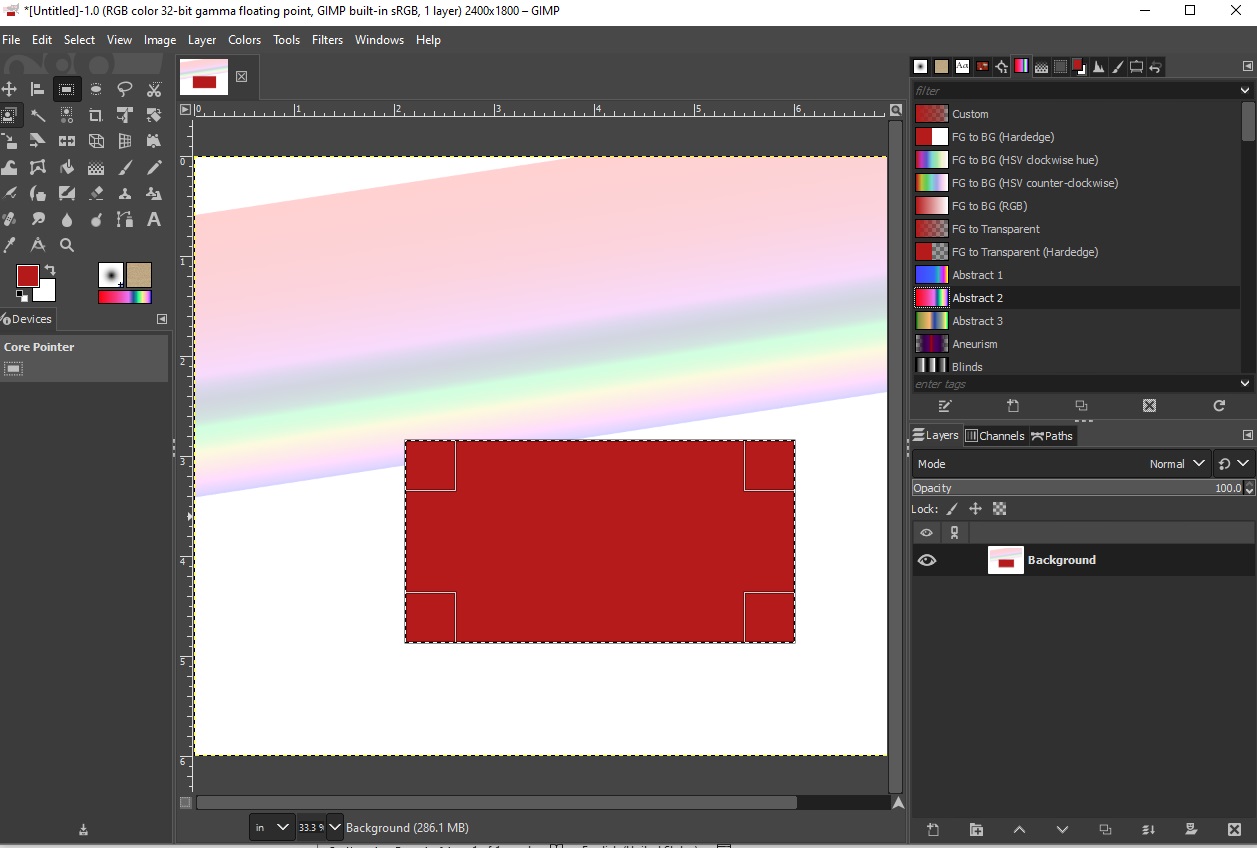Open the Windows menu
This screenshot has width=1257, height=848.
click(x=379, y=40)
